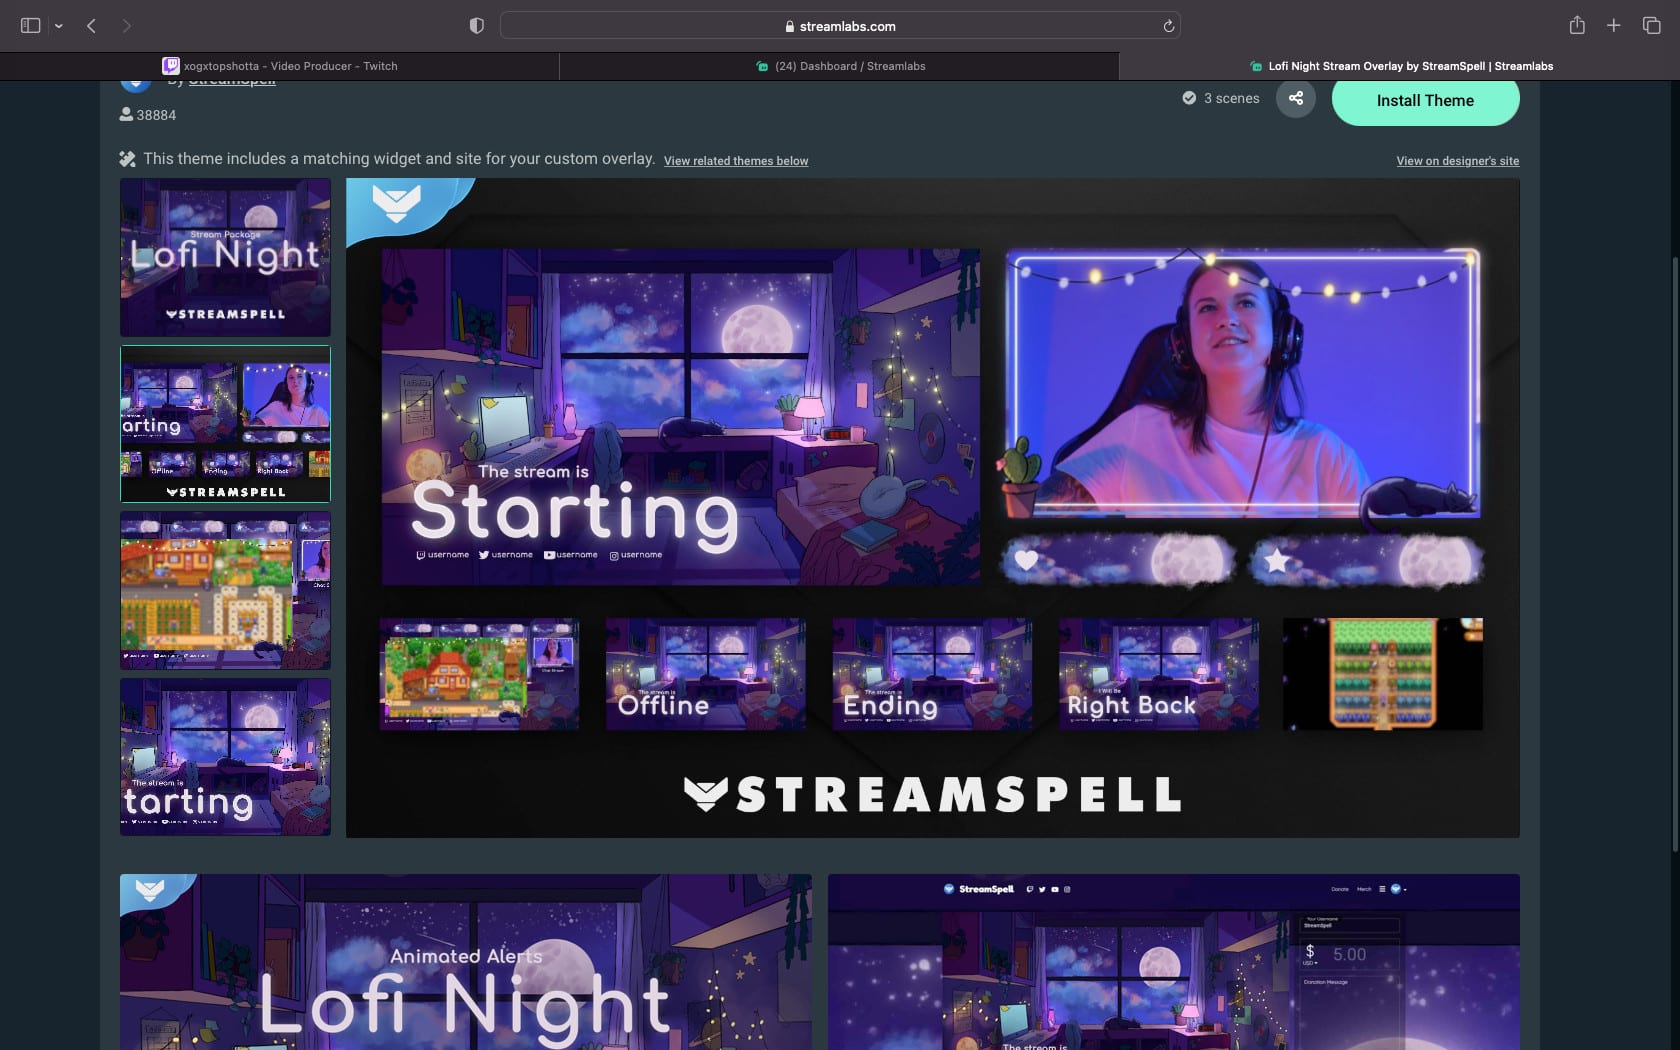Viewport: 1680px width, 1050px height.
Task: Open the sidebar options chevron dropdown
Action: 57,25
